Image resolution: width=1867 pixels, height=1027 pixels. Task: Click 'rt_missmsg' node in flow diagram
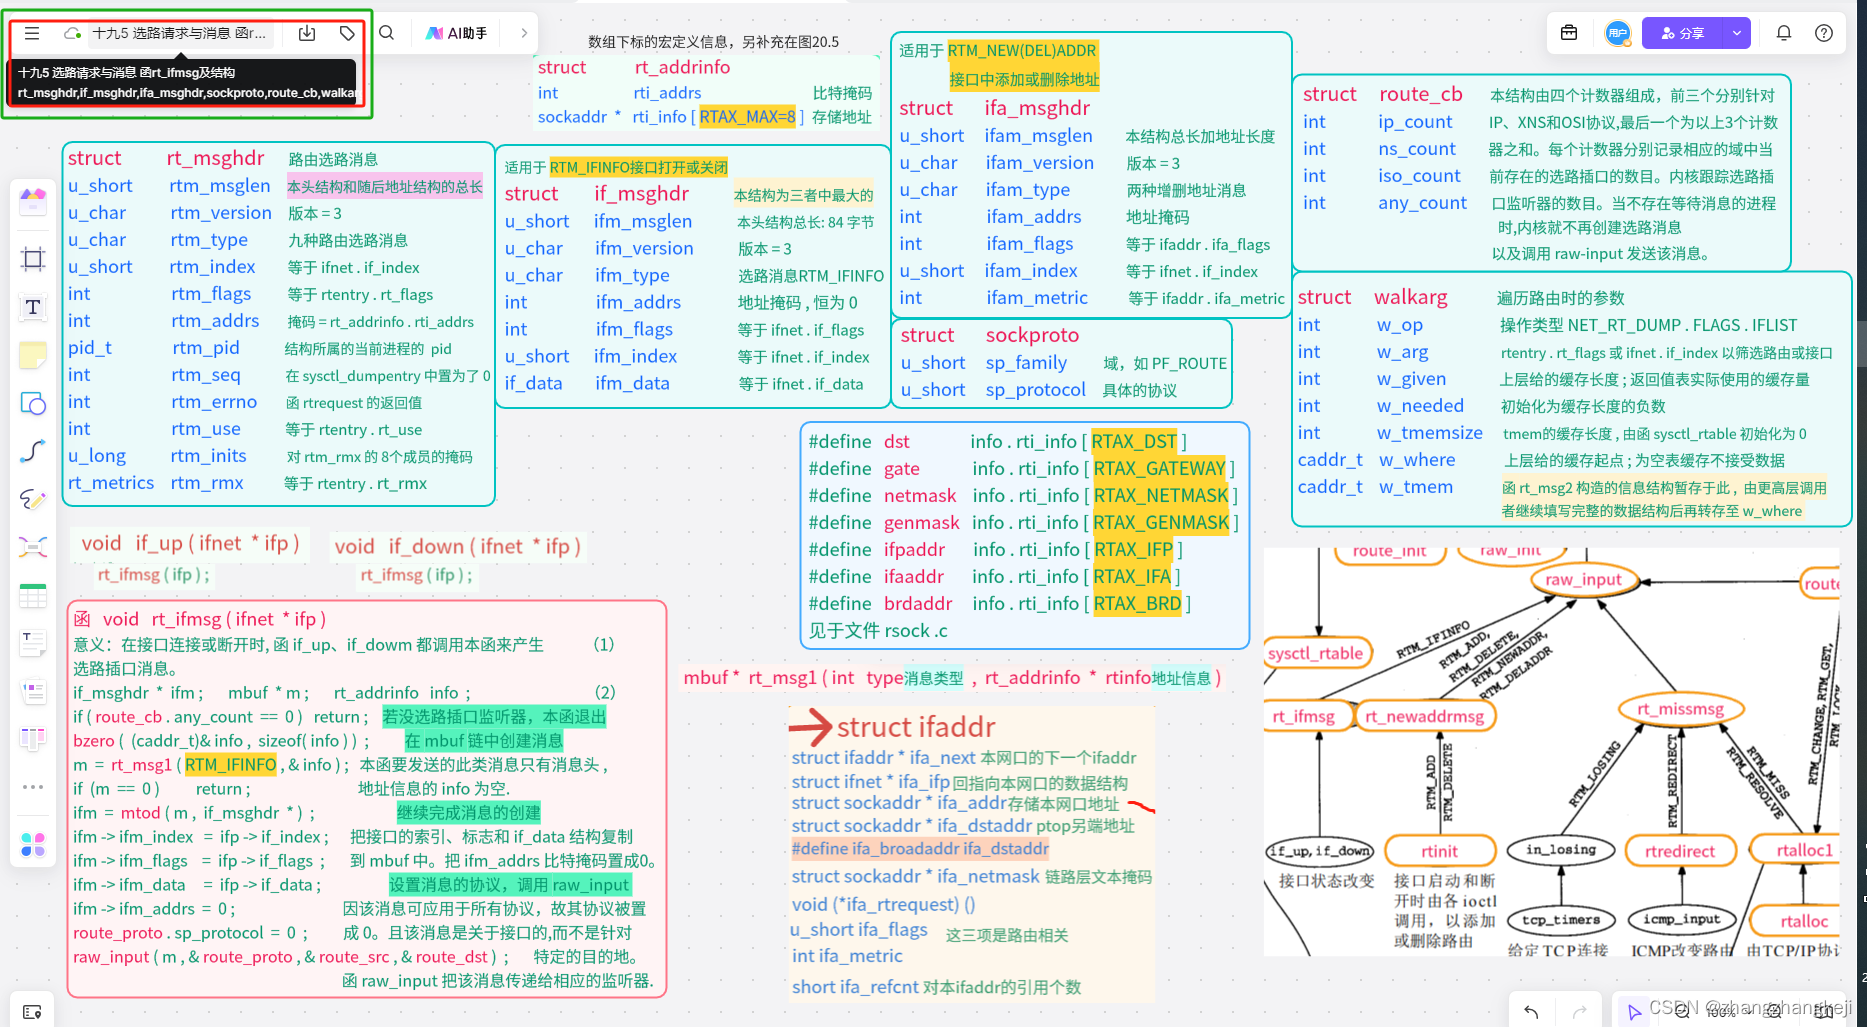point(1681,709)
